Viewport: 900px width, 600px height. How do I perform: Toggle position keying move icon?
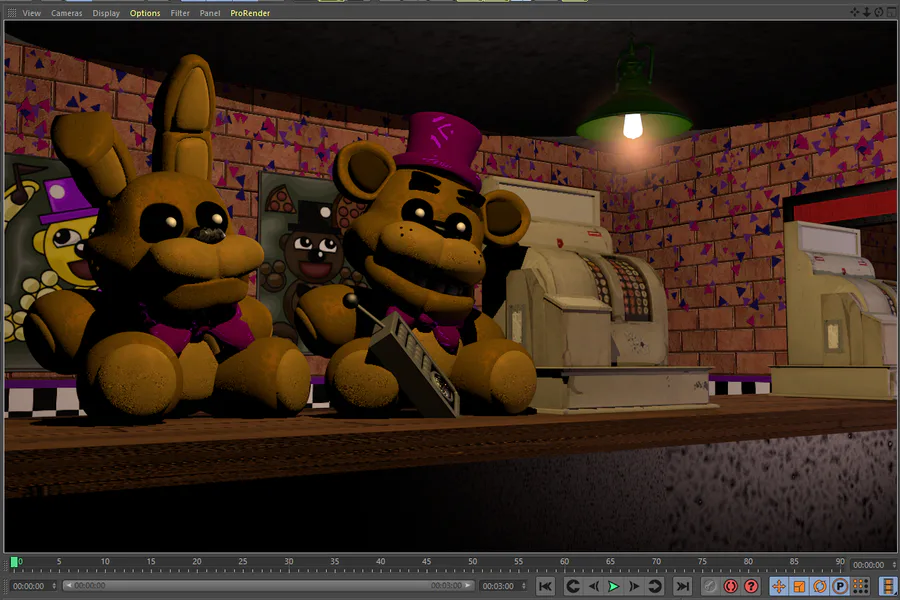coord(779,586)
